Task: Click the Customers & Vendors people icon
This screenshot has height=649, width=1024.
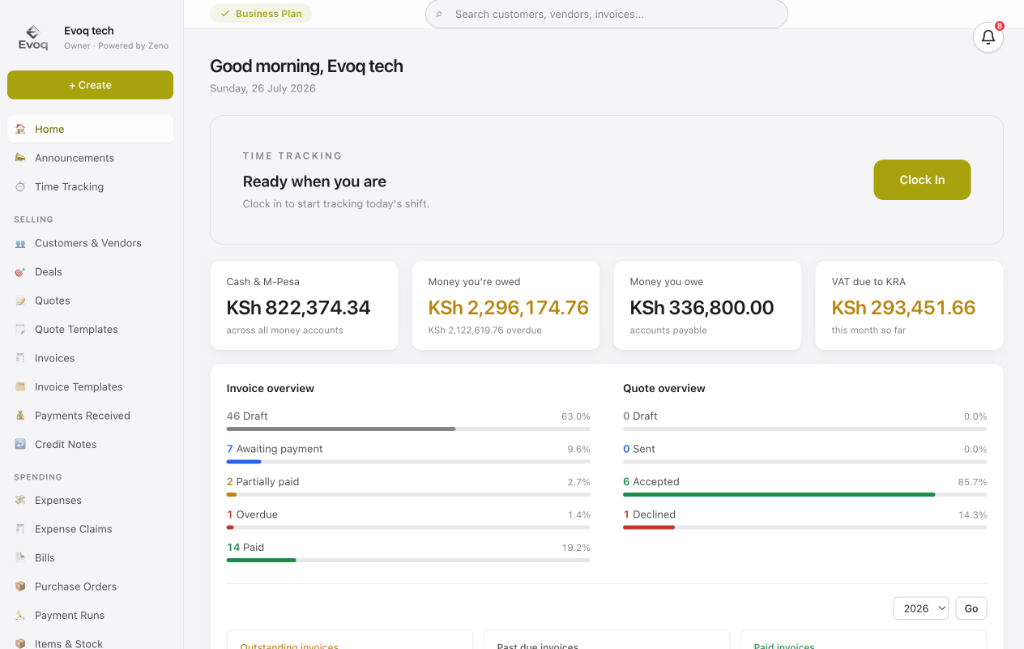Action: (20, 243)
